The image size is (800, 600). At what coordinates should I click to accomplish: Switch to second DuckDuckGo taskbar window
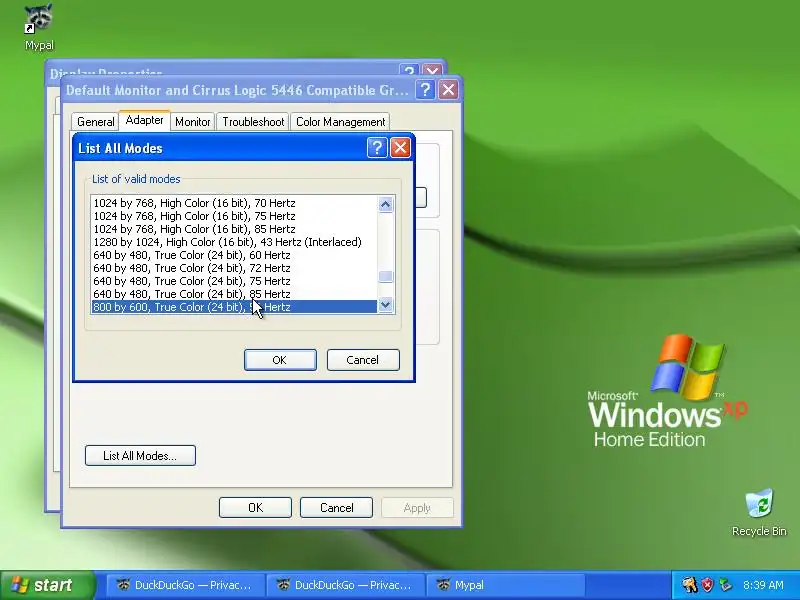pos(344,585)
